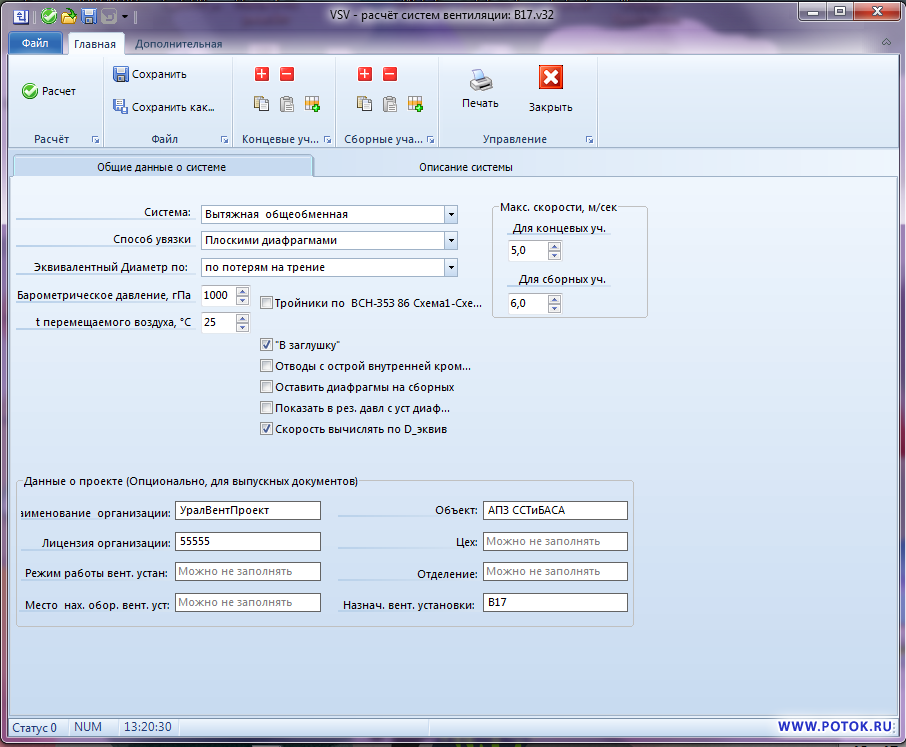Click the Сохранить save icon in ribbon

point(121,74)
